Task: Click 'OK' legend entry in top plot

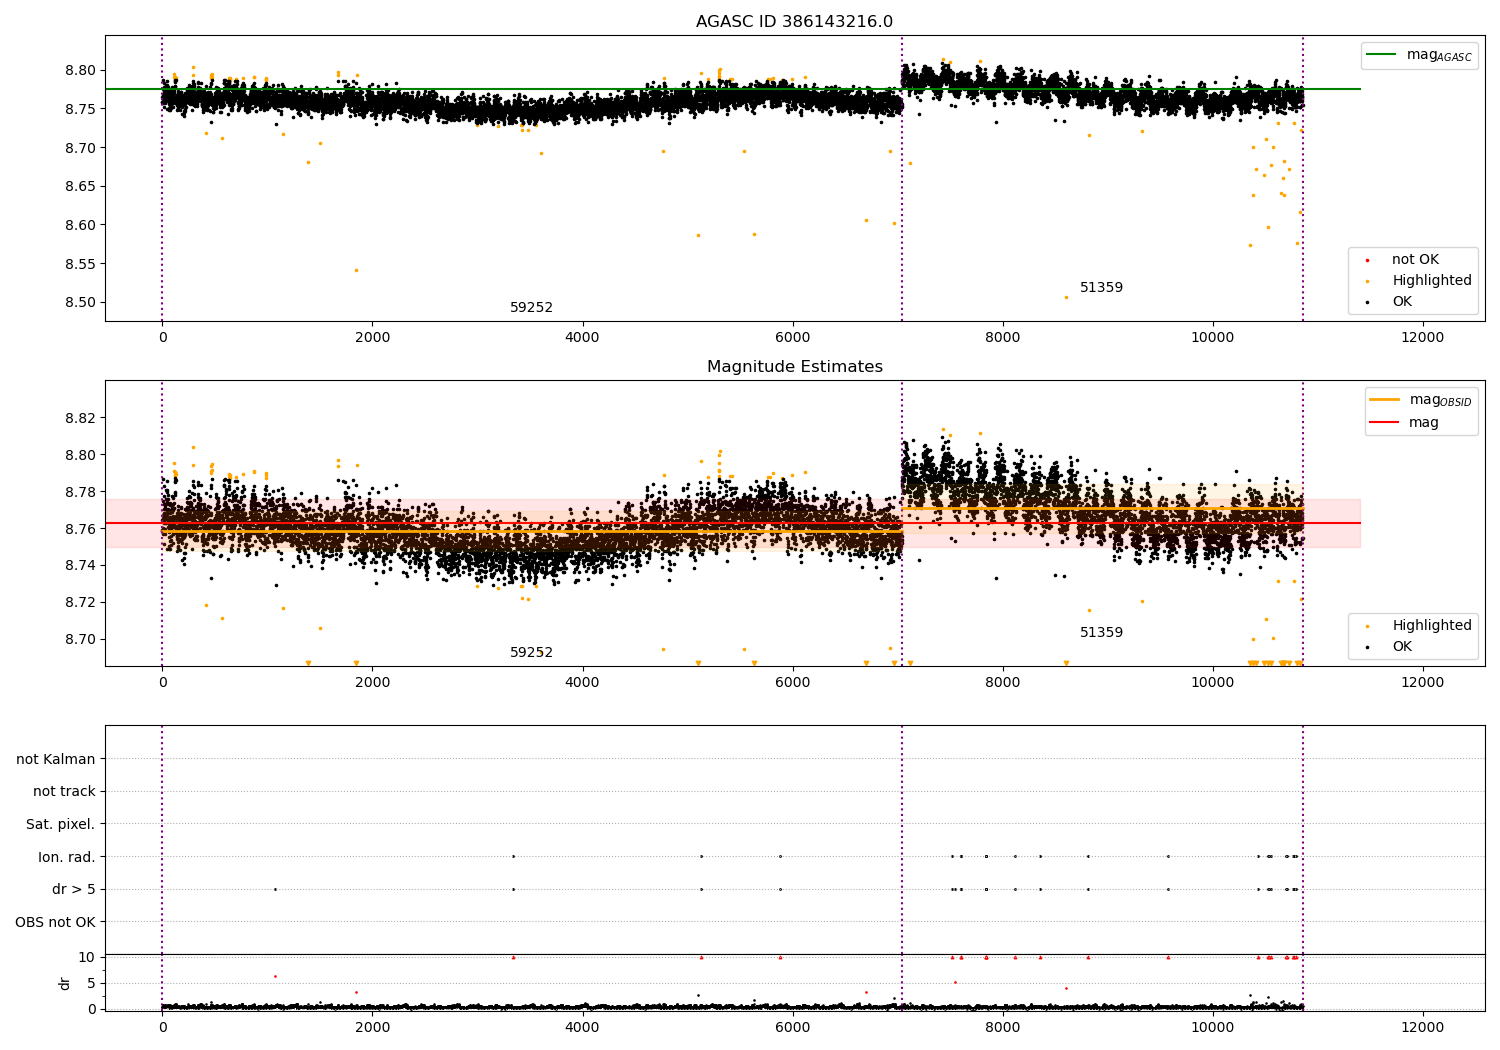Action: click(1402, 302)
